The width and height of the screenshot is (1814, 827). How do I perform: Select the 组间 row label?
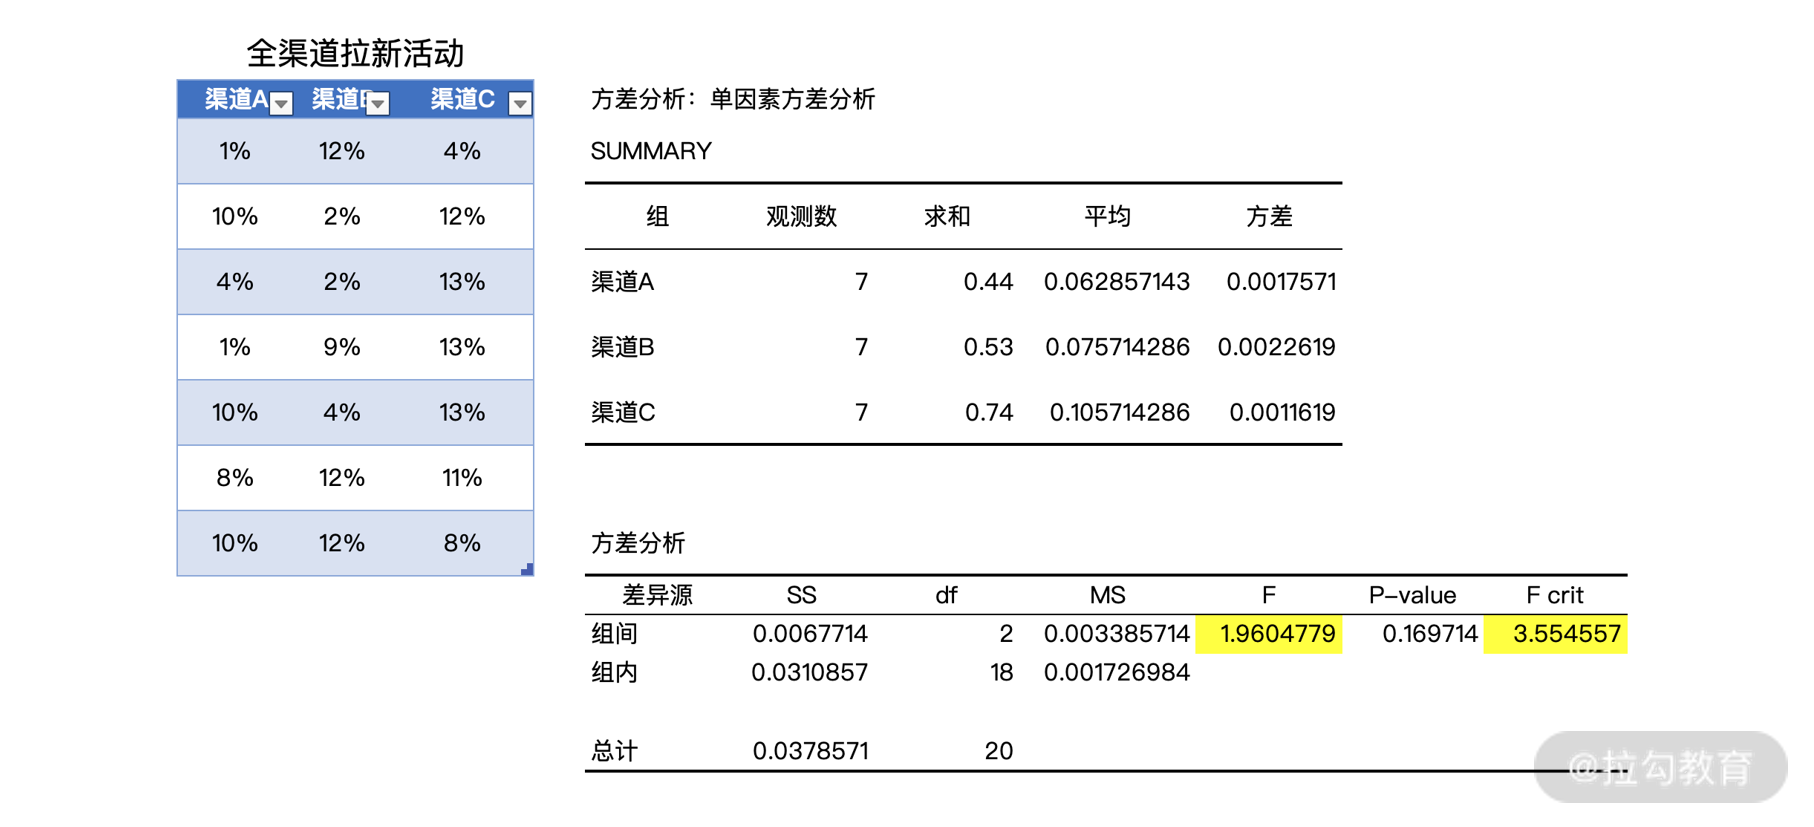pyautogui.click(x=614, y=633)
